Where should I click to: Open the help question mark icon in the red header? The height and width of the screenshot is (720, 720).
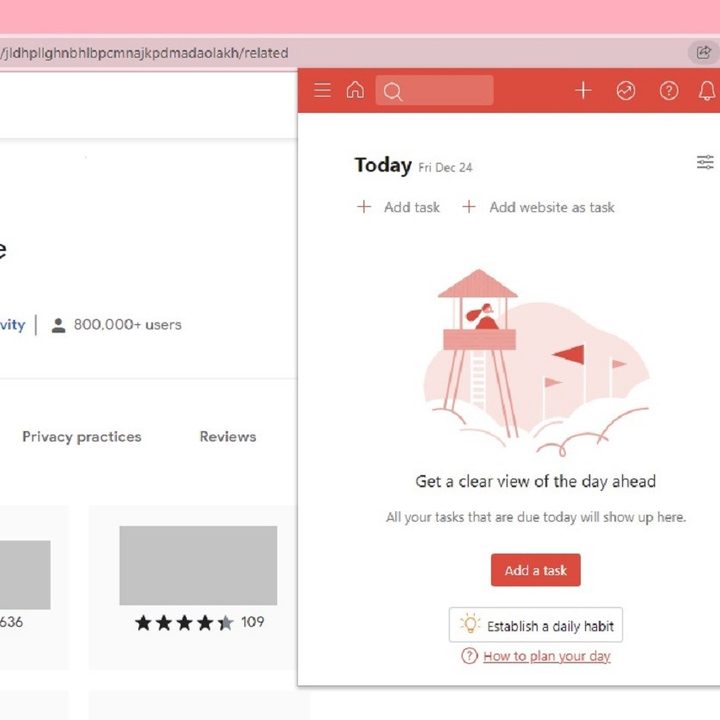pyautogui.click(x=669, y=90)
